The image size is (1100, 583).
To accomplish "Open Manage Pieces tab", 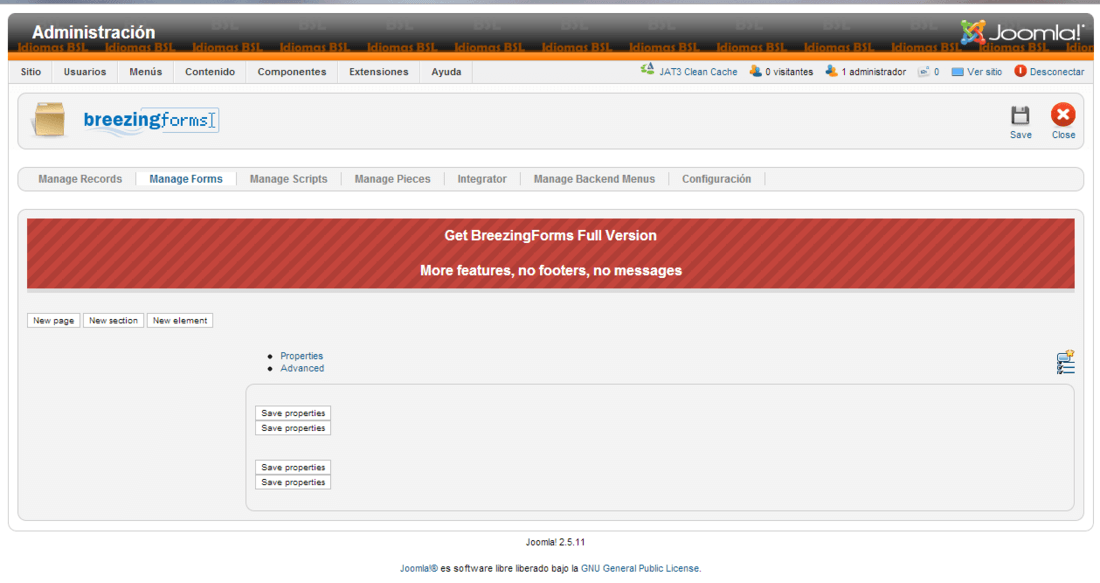I will 392,179.
